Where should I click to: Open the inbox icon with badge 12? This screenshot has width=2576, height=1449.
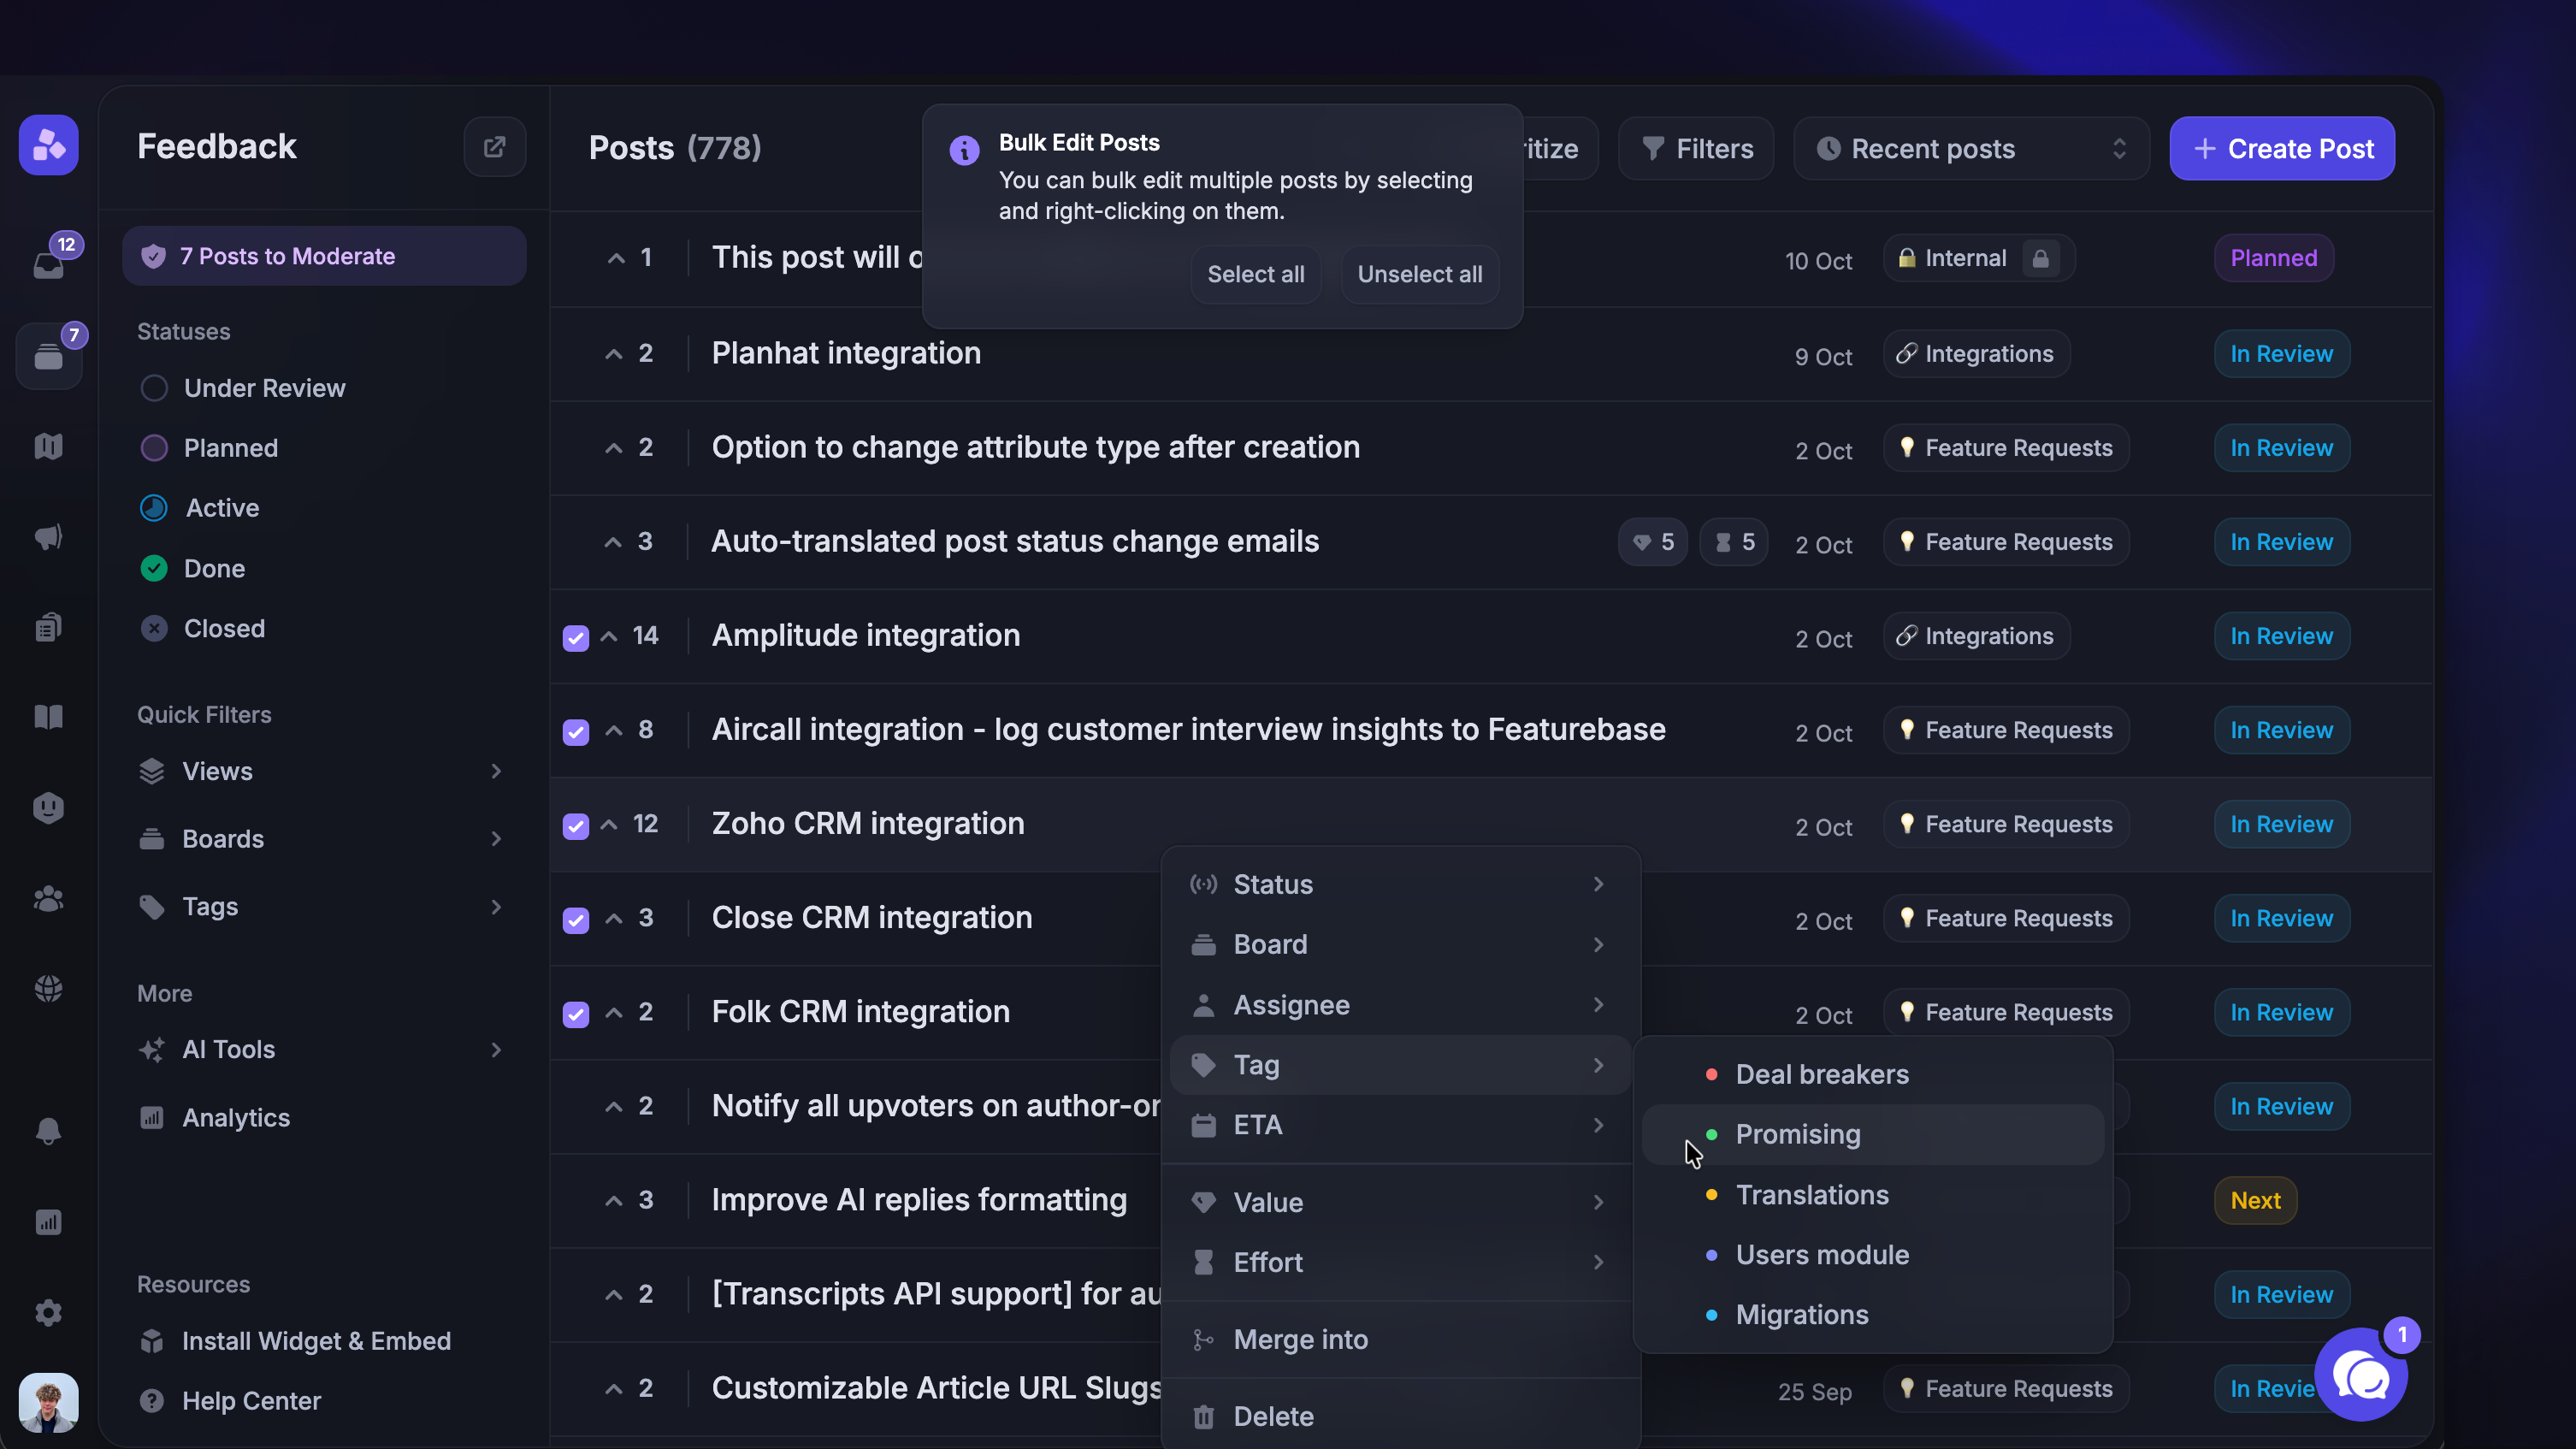49,264
